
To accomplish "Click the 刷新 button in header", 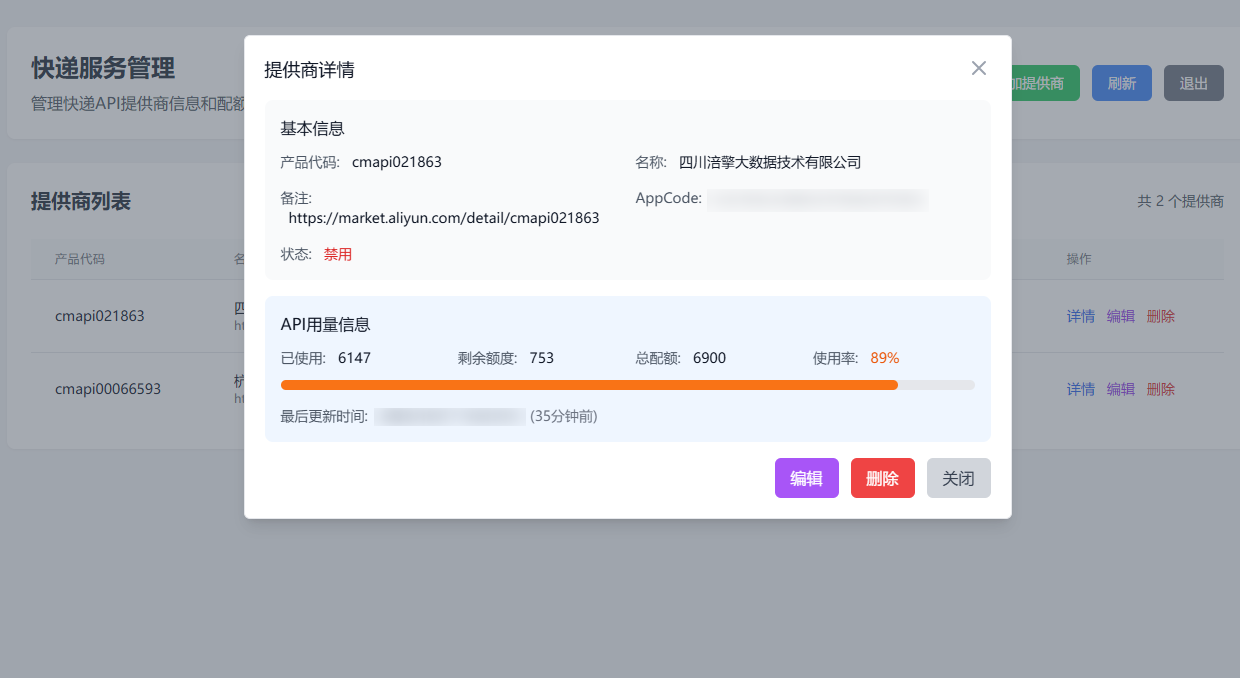I will click(x=1121, y=83).
